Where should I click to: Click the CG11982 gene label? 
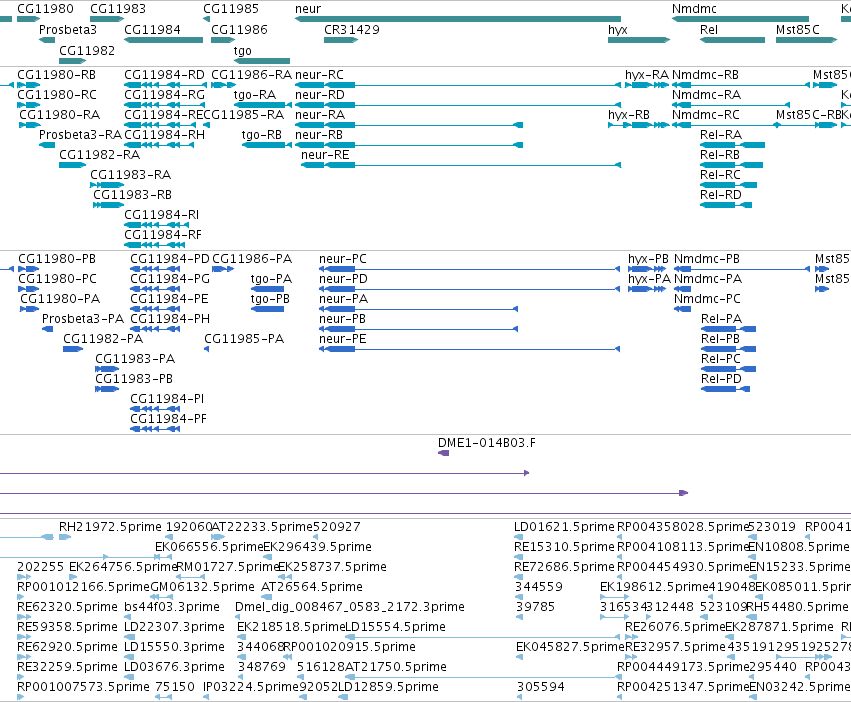[x=87, y=50]
